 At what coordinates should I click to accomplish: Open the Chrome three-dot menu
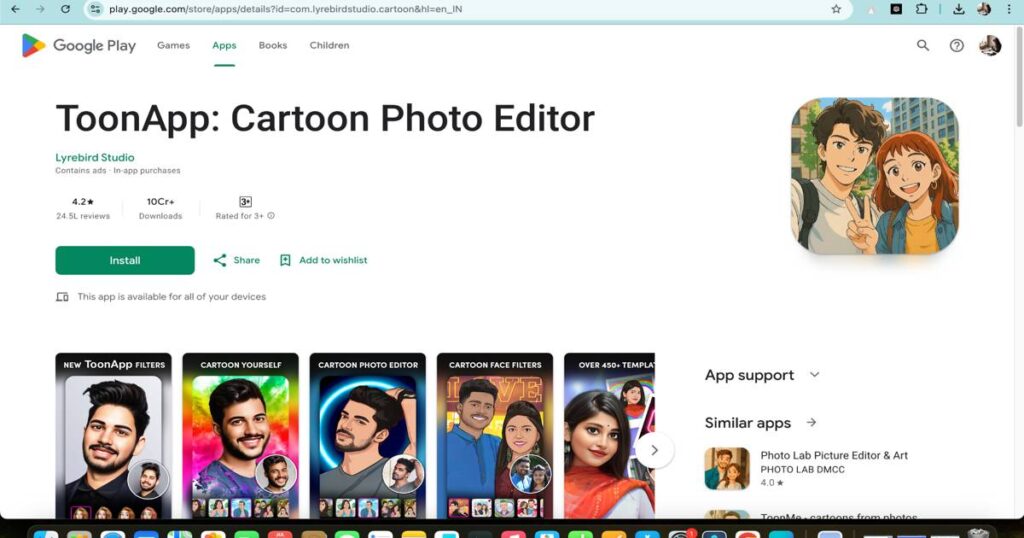coord(1009,9)
